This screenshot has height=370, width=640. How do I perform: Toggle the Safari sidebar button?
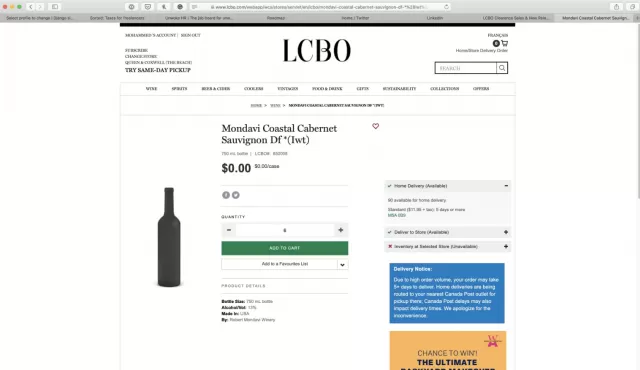tap(55, 7)
